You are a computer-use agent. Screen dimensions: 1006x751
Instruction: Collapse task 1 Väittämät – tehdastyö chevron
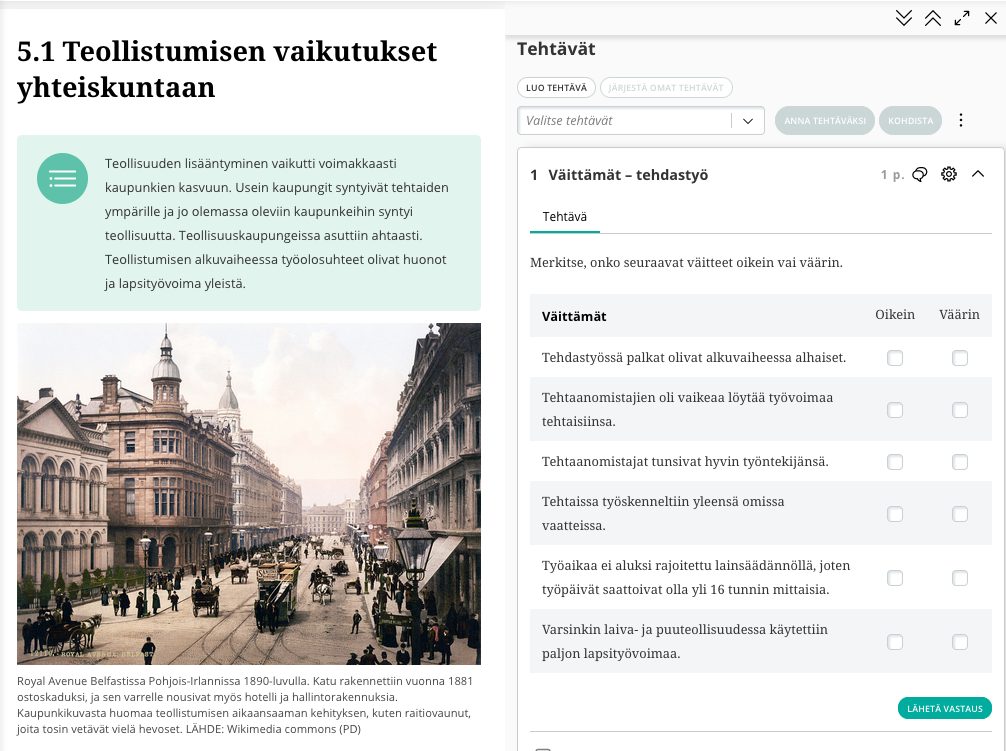pyautogui.click(x=978, y=175)
